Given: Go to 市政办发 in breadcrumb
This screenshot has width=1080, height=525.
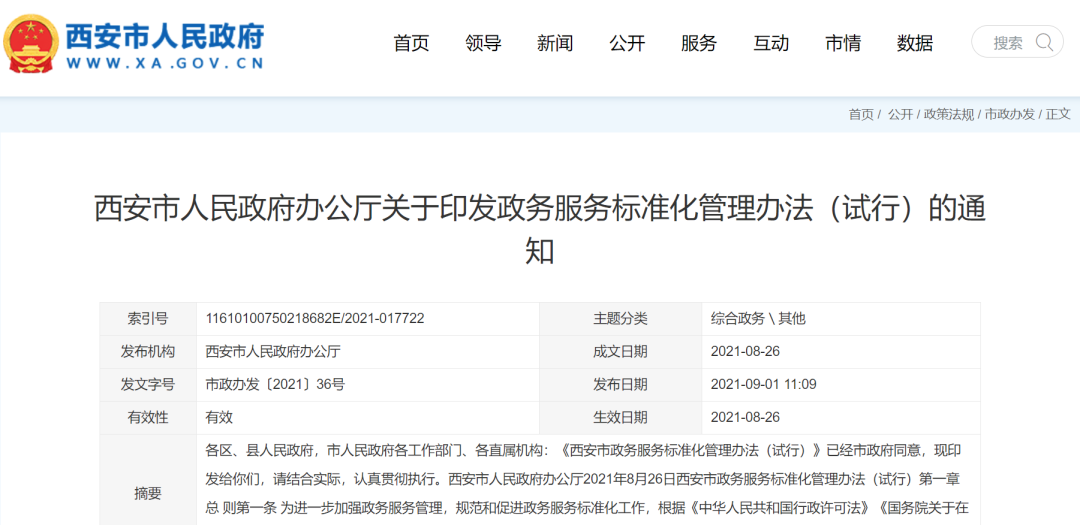Looking at the screenshot, I should [x=1010, y=114].
